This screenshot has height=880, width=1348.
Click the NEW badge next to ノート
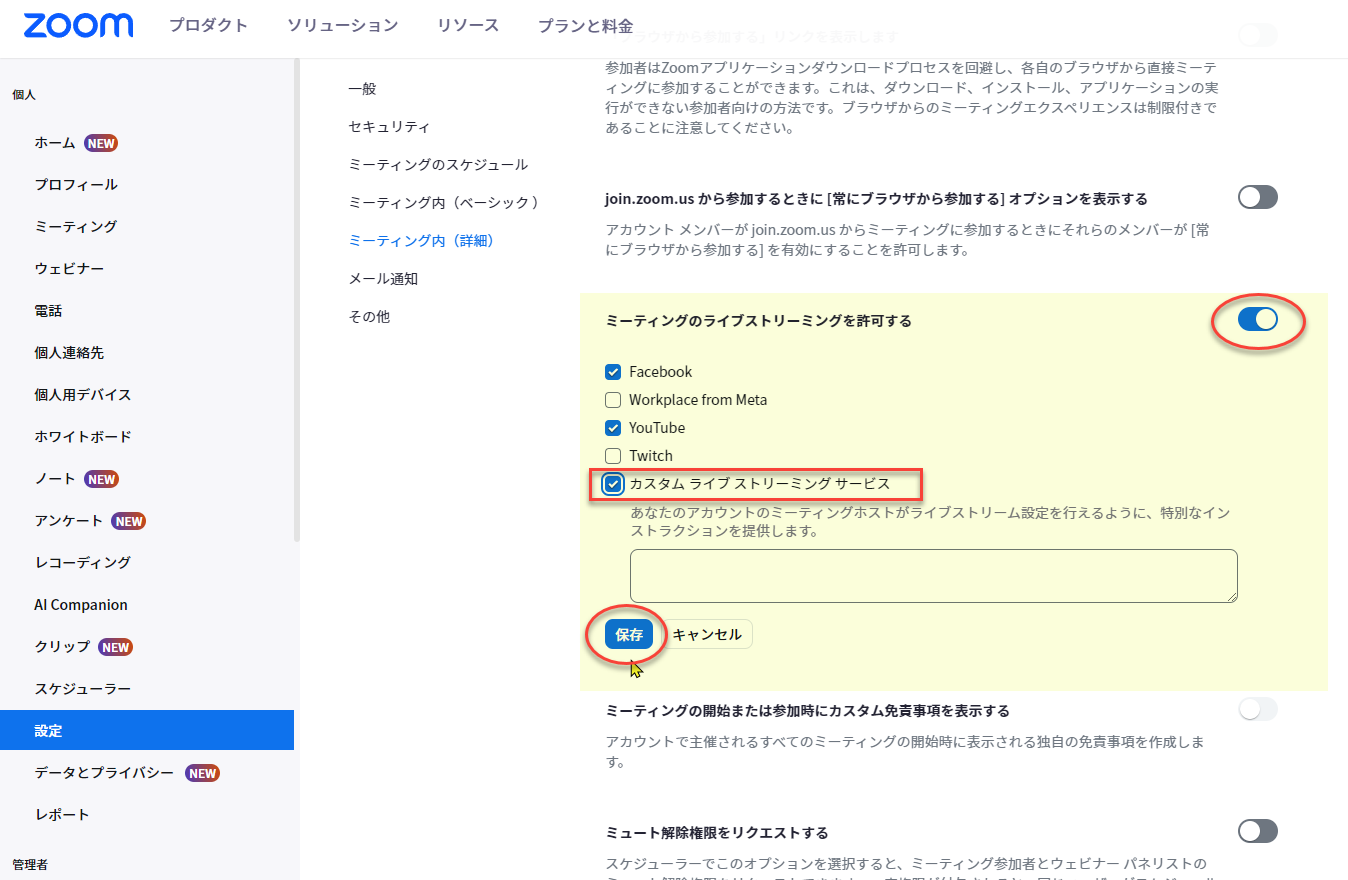coord(101,479)
